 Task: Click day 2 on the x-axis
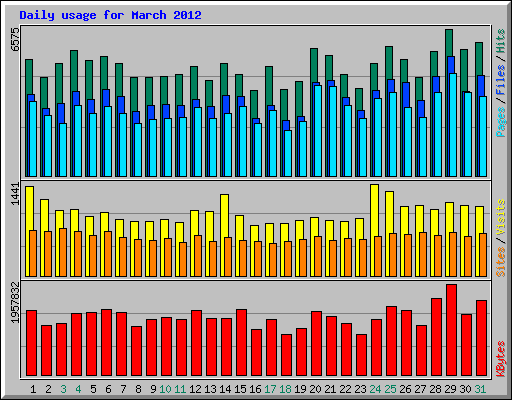click(48, 389)
